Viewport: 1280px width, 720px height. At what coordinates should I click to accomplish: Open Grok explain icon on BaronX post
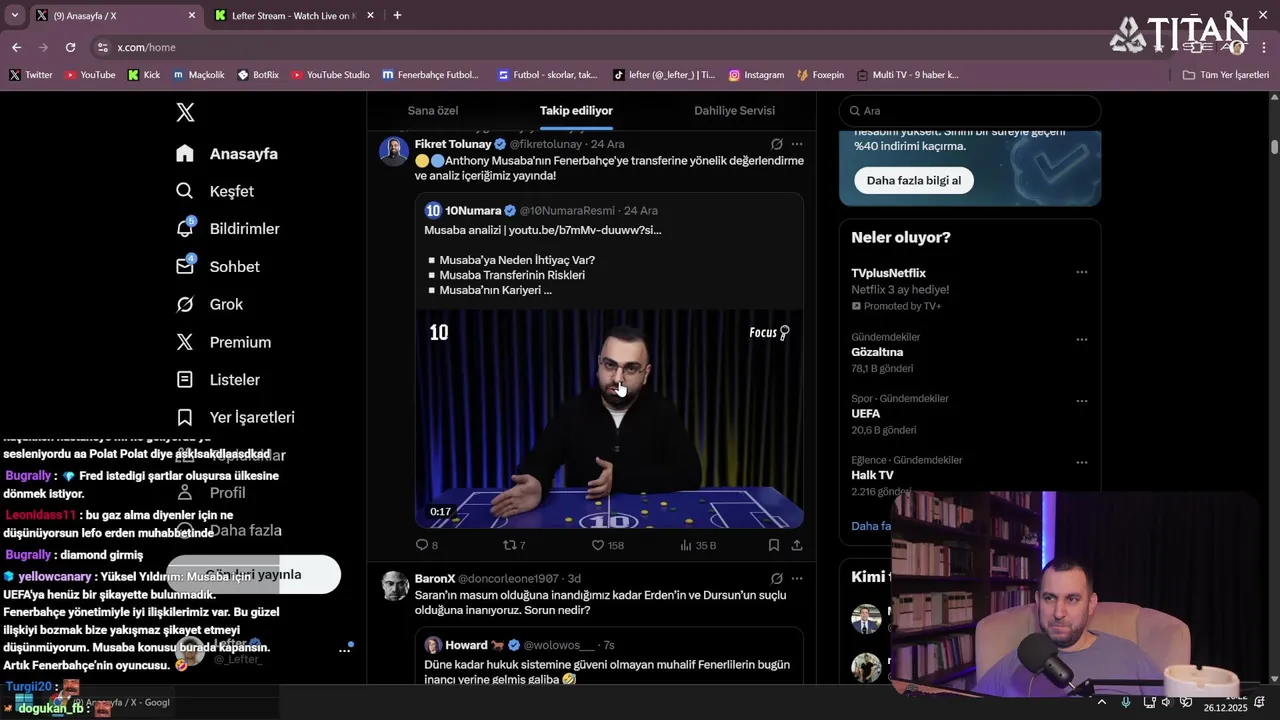pos(777,578)
